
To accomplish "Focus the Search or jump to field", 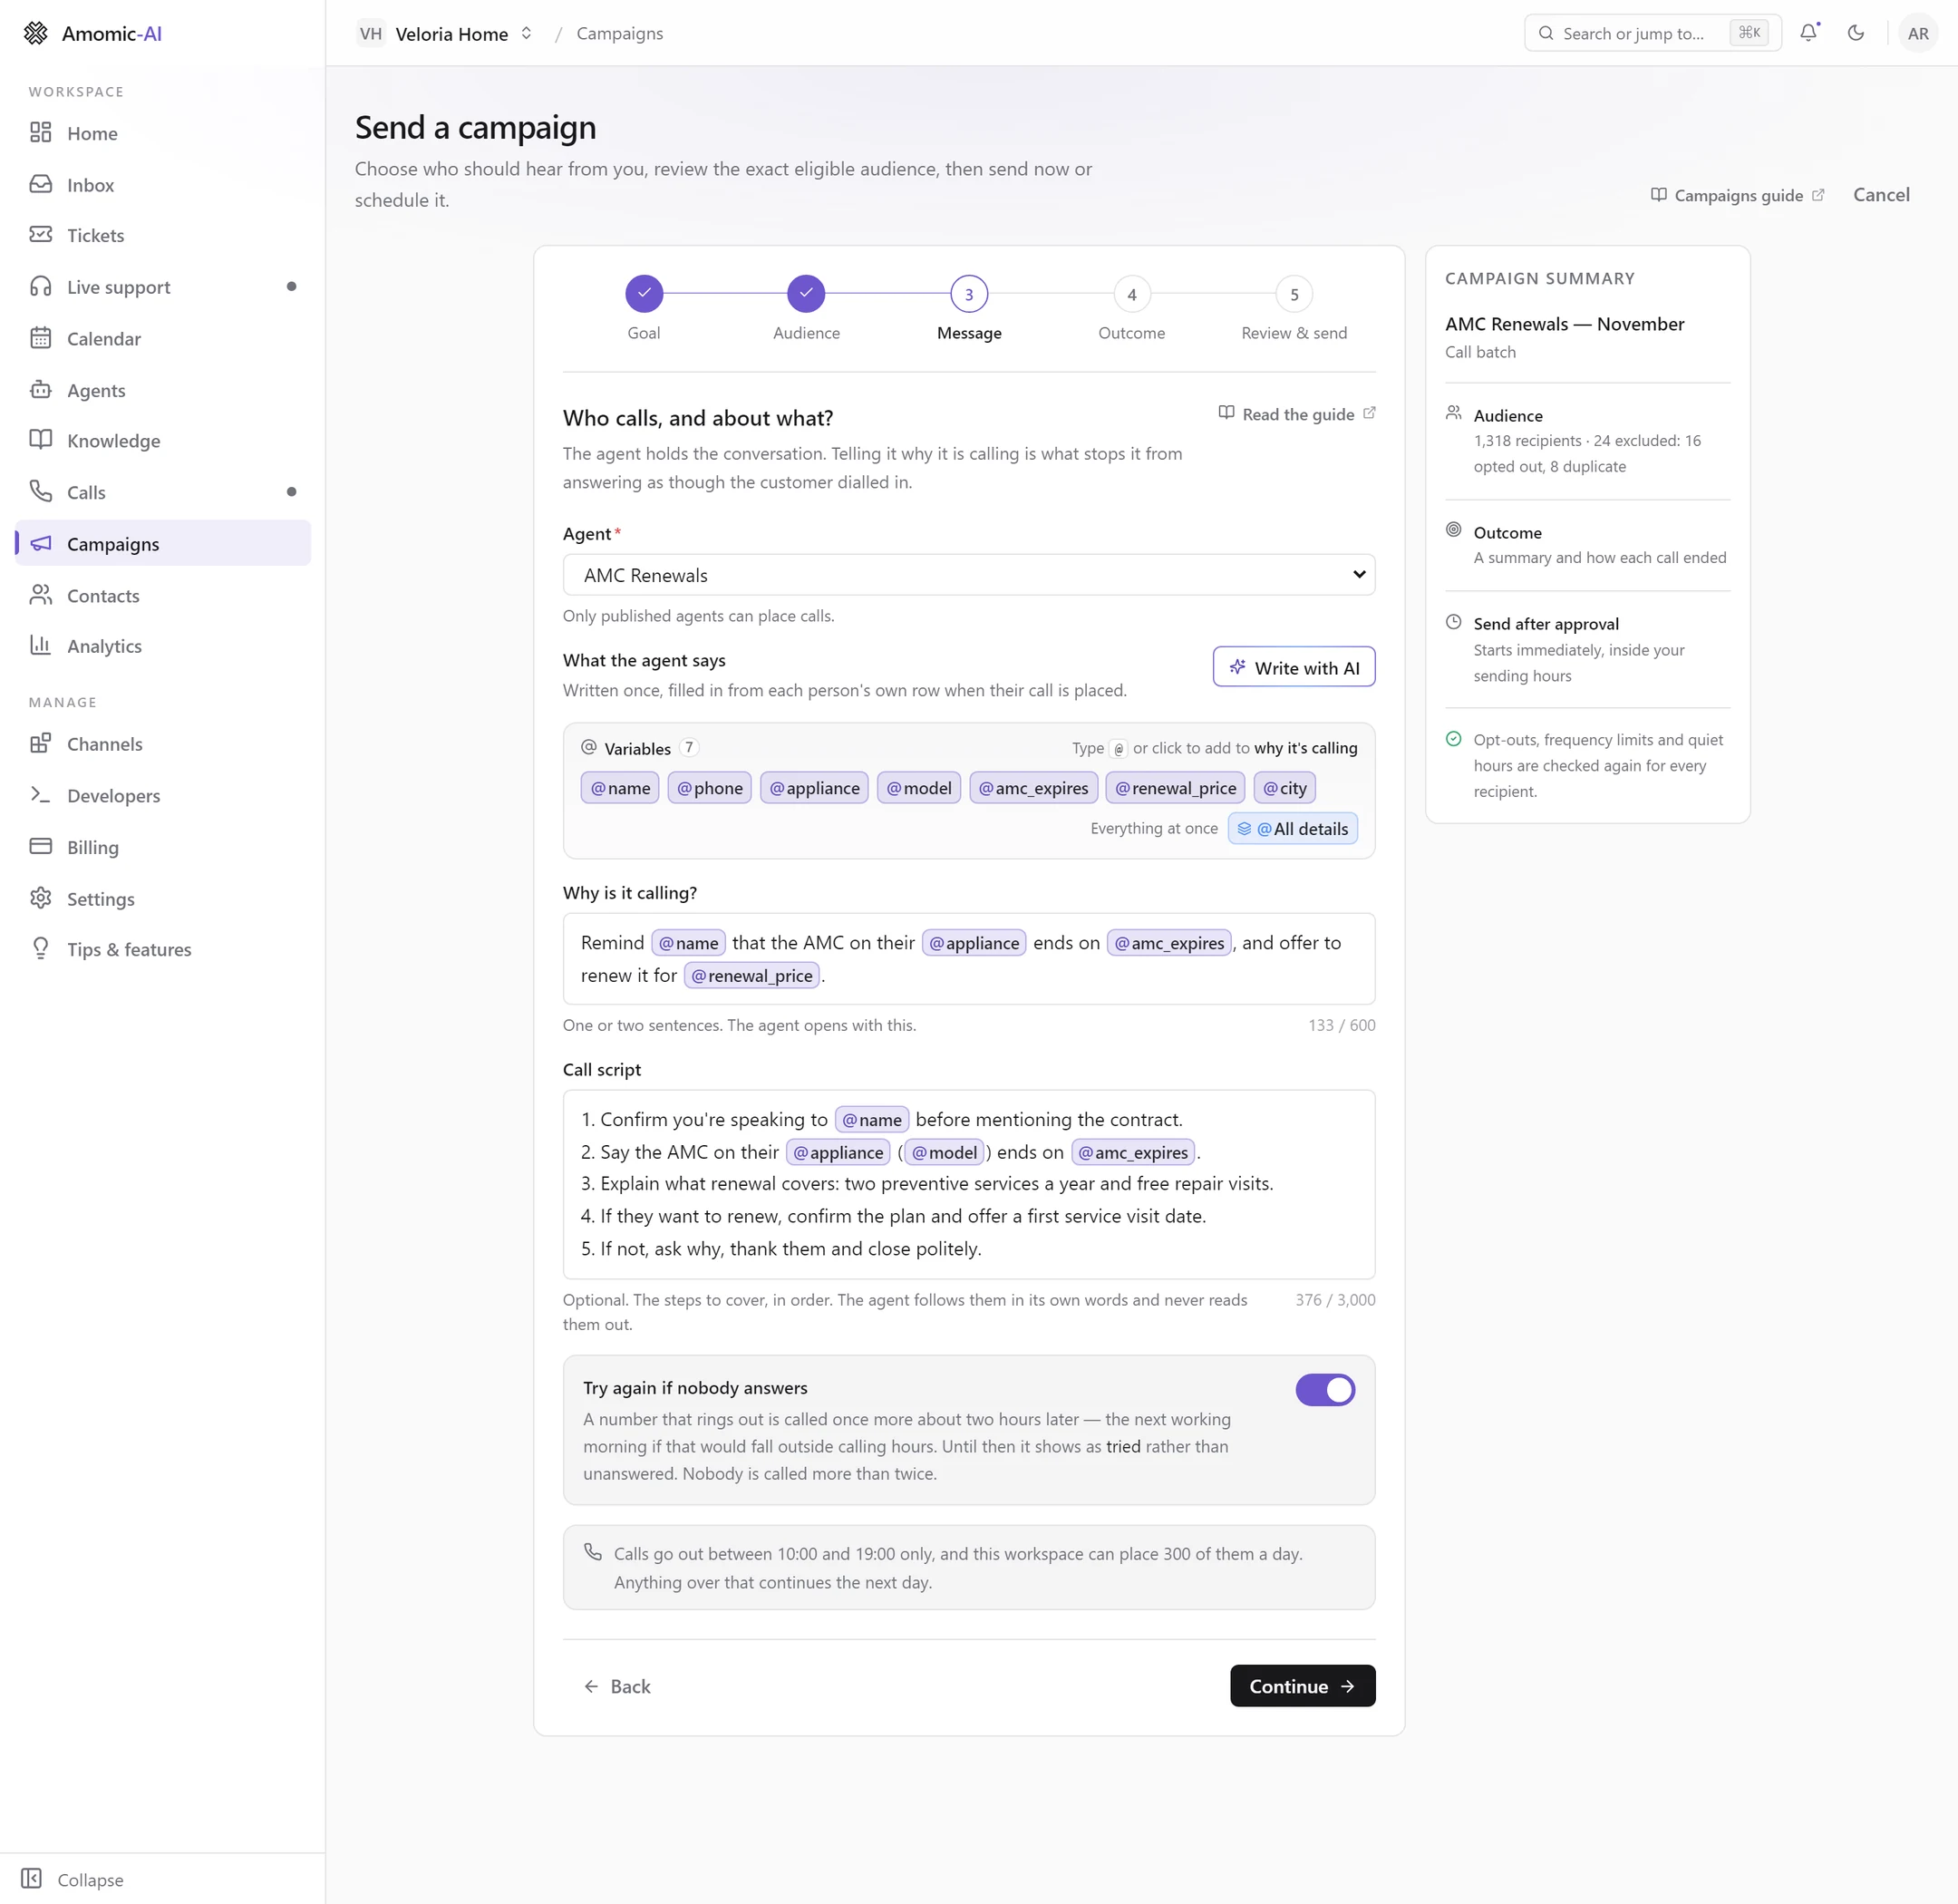I will [x=1652, y=33].
